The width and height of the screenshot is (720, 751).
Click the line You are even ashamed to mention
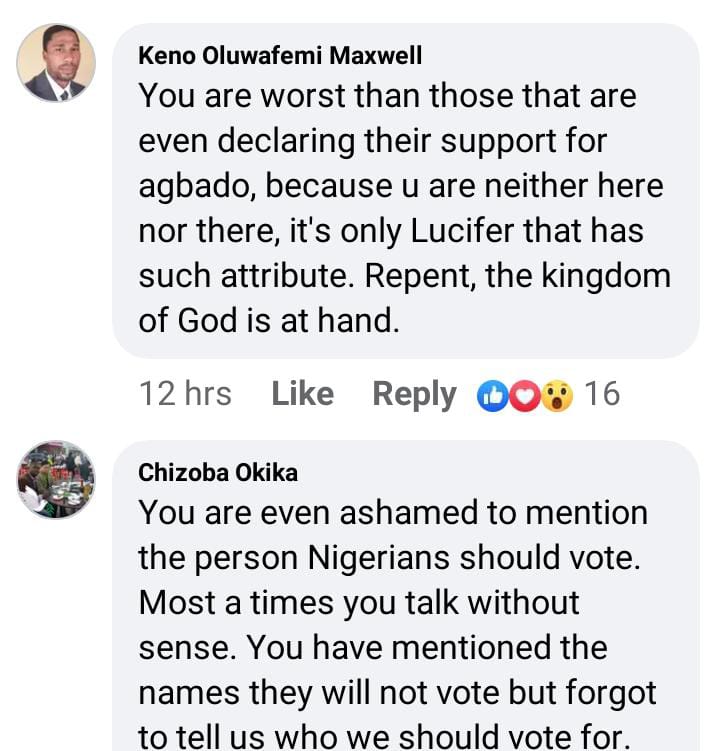coord(393,513)
